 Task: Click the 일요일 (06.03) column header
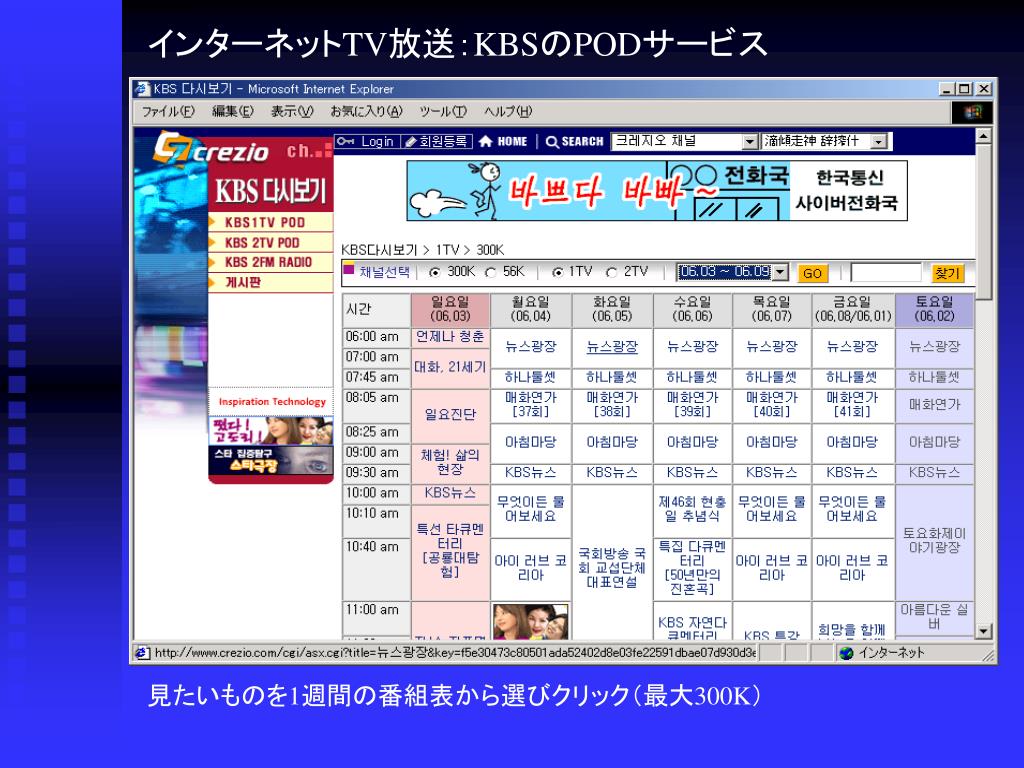click(x=450, y=310)
